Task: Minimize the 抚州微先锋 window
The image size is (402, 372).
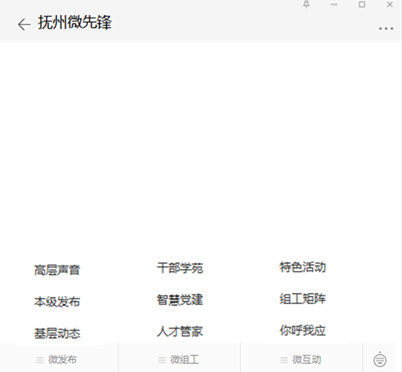Action: (x=334, y=5)
